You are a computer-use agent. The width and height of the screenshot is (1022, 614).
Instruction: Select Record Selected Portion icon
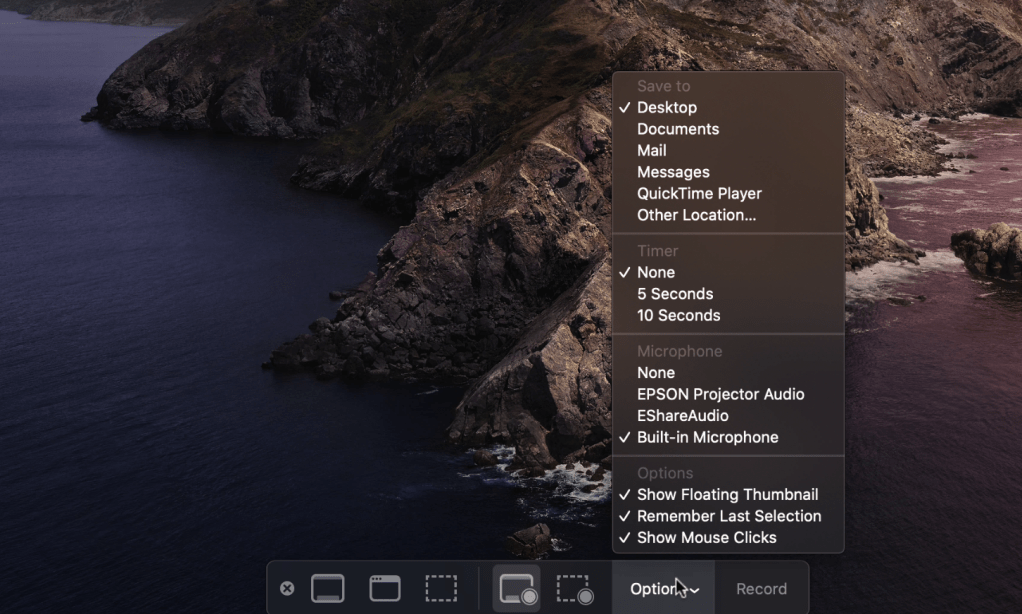coord(574,589)
